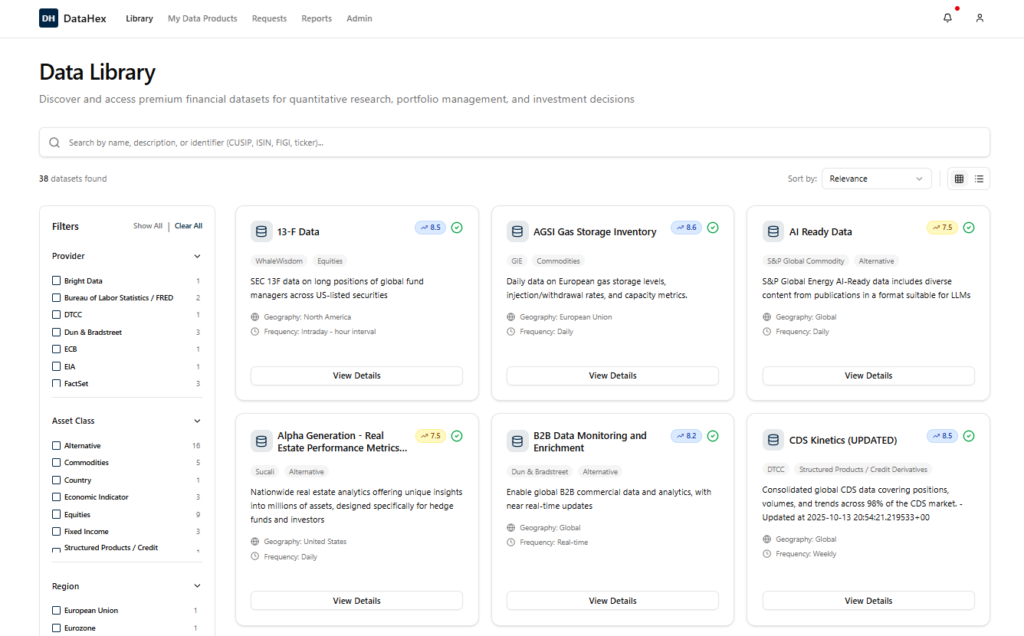This screenshot has width=1024, height=636.
Task: Collapse the Region filter section
Action: point(197,586)
